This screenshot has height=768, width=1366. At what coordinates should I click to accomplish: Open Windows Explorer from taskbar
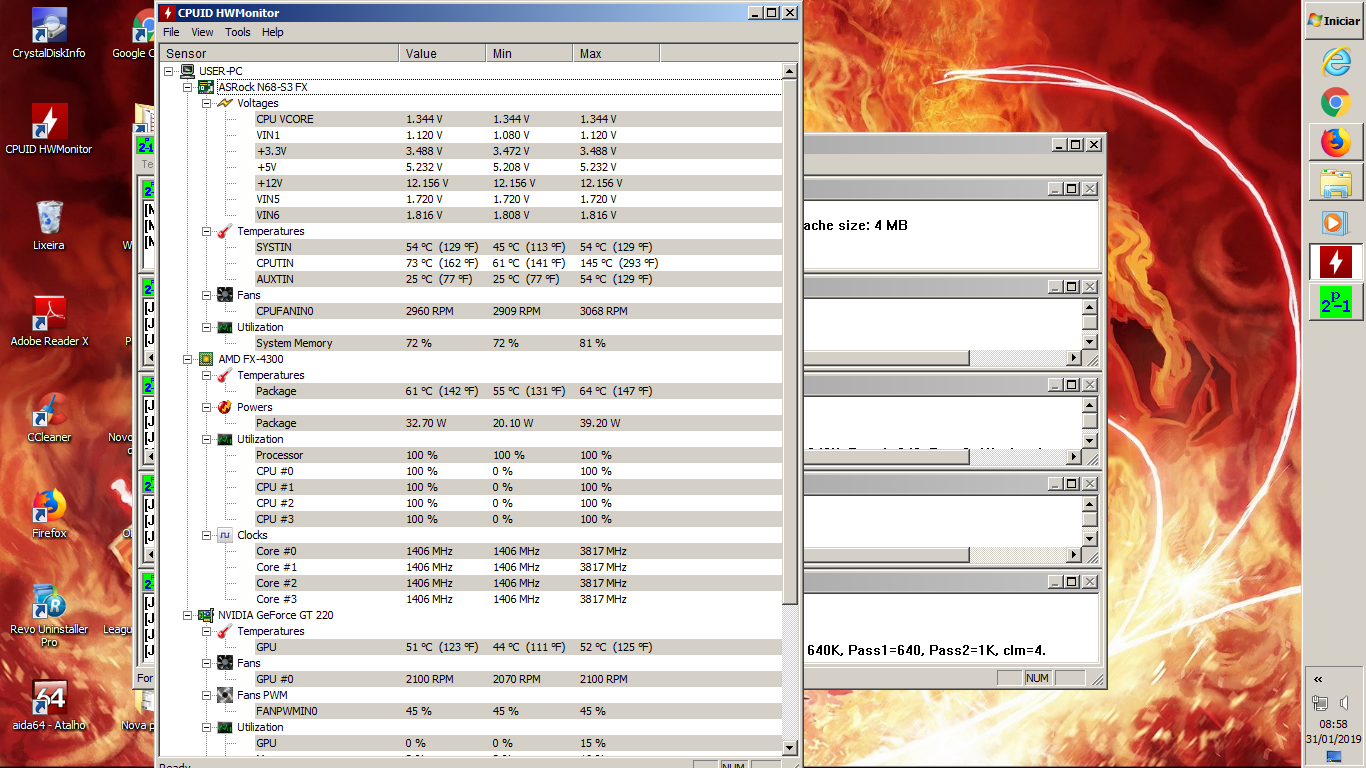pyautogui.click(x=1334, y=184)
